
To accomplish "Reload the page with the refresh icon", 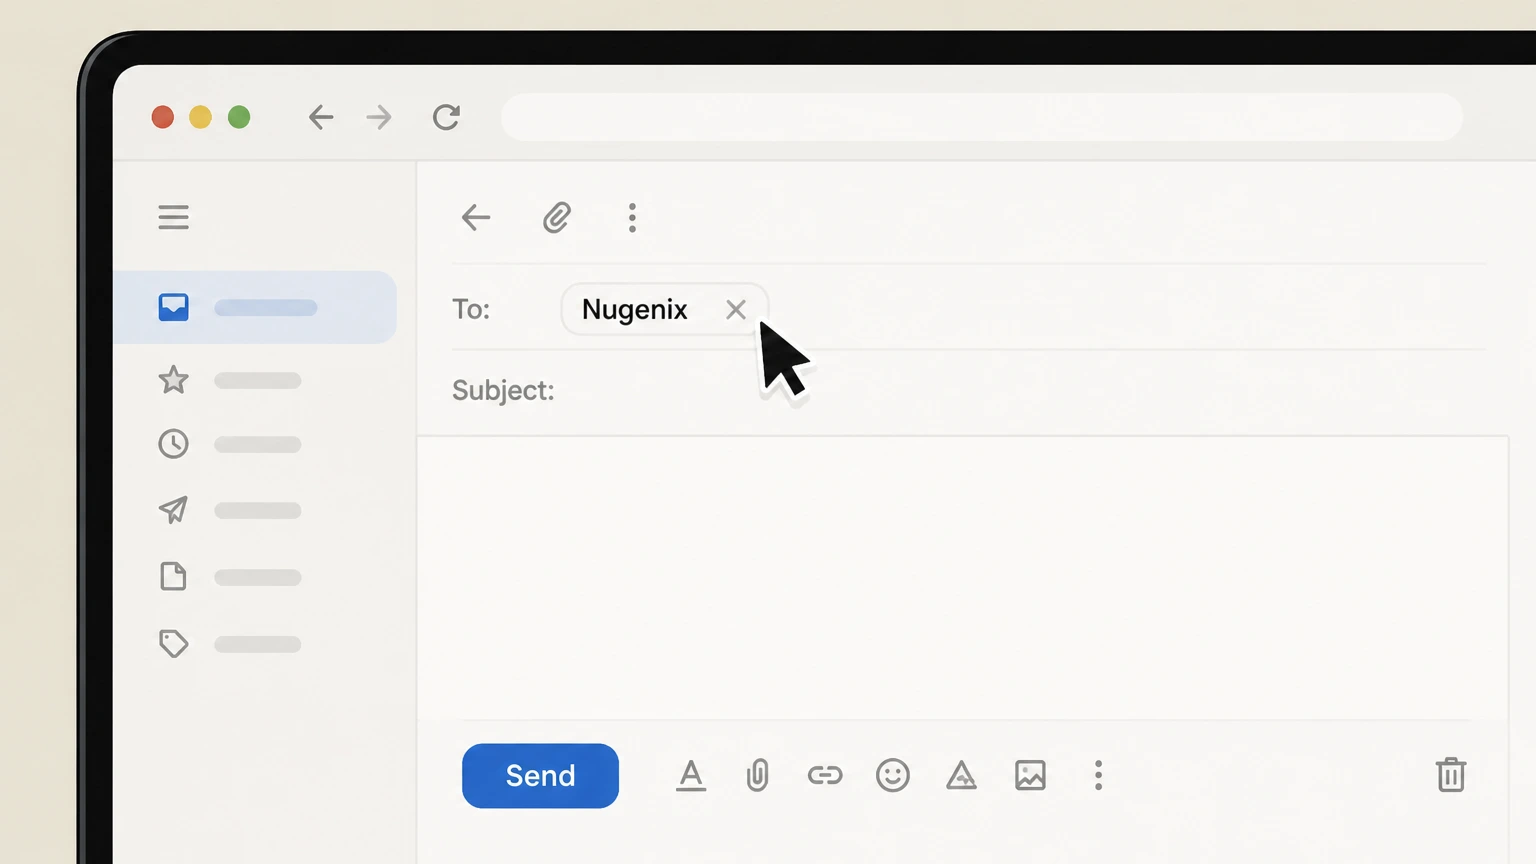I will (446, 117).
